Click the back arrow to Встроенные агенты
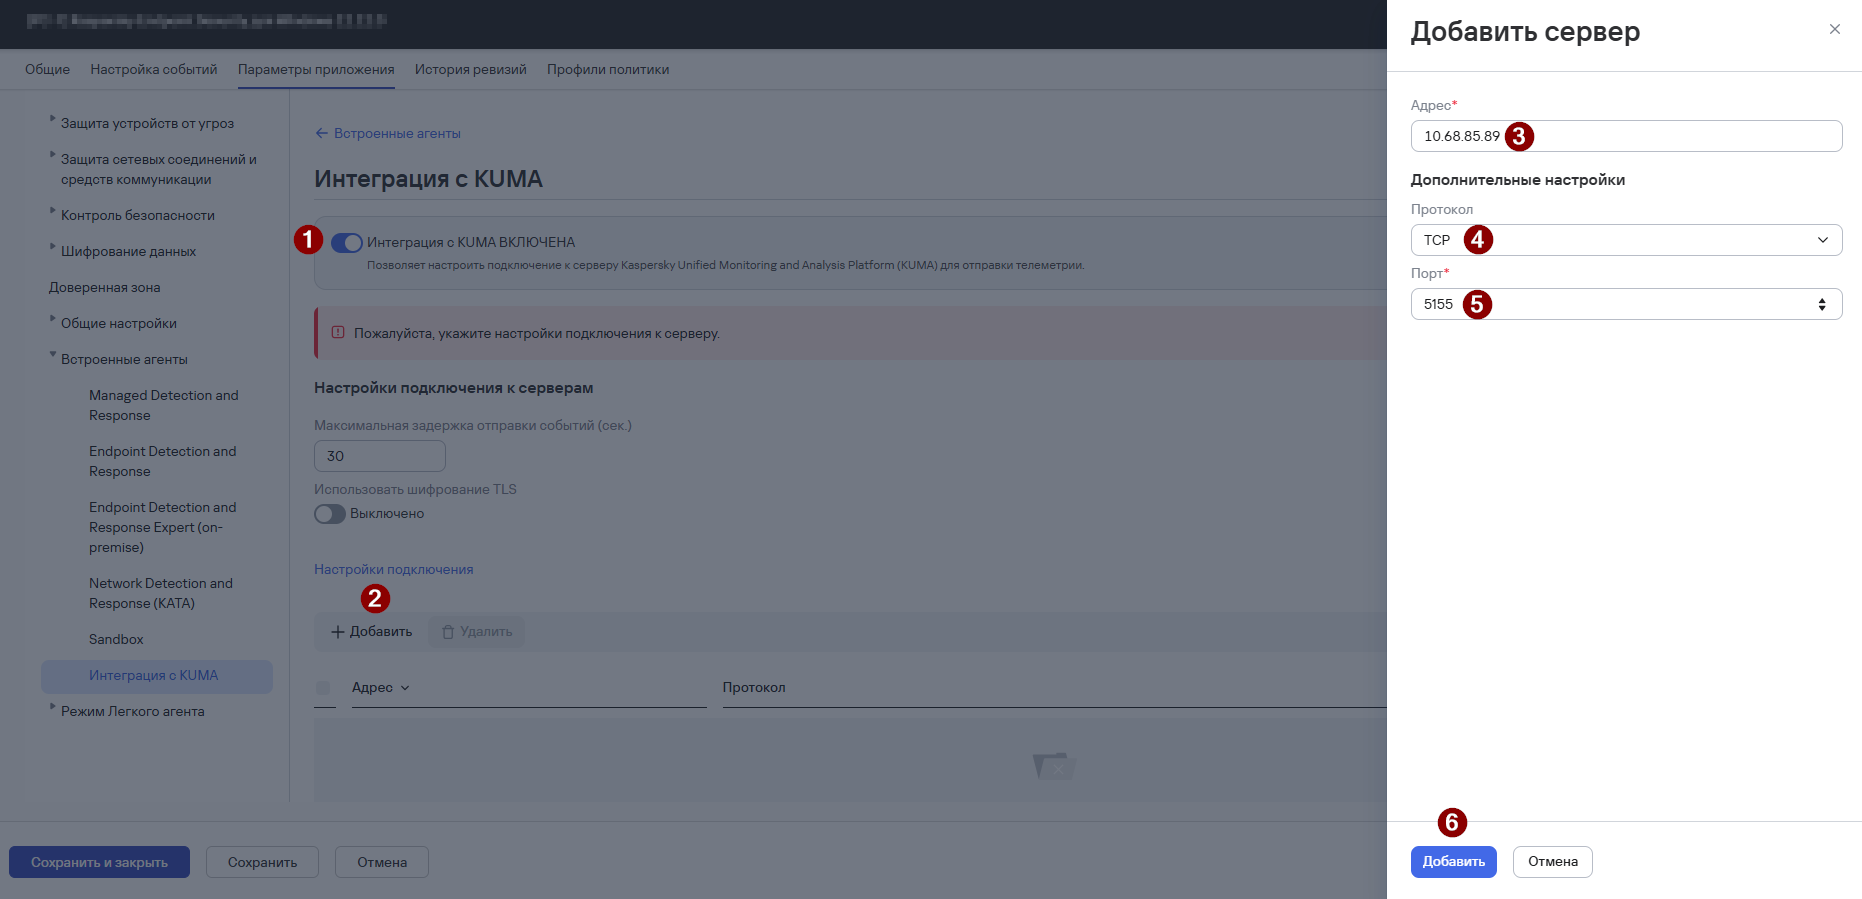The height and width of the screenshot is (899, 1862). pos(321,133)
